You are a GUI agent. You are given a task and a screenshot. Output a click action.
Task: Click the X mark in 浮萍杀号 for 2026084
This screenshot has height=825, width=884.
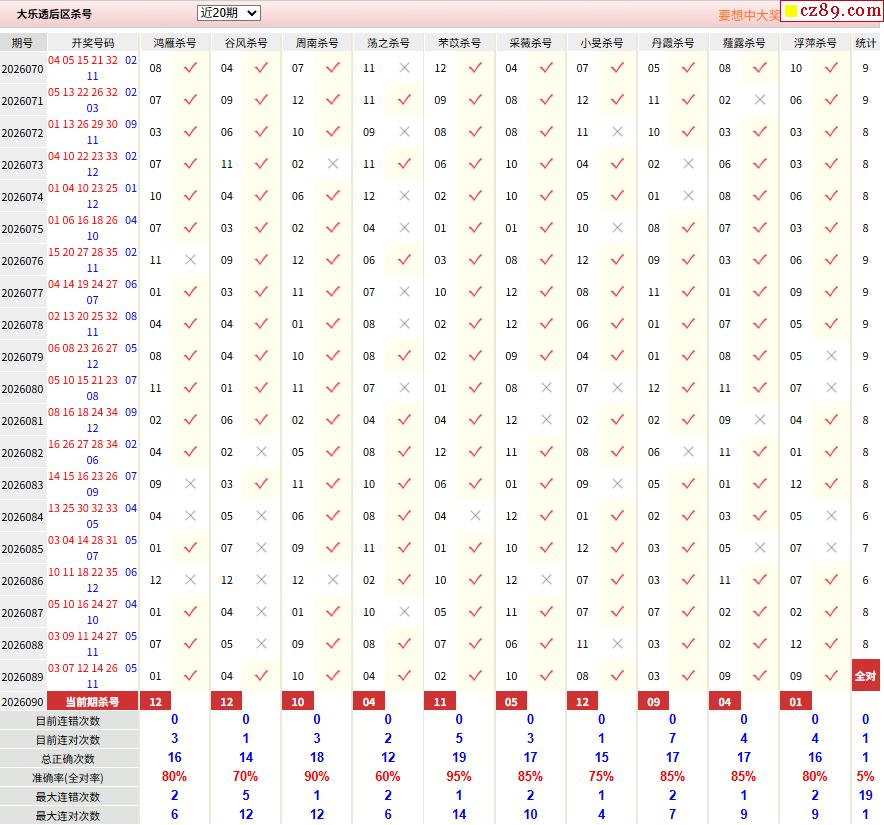click(831, 516)
